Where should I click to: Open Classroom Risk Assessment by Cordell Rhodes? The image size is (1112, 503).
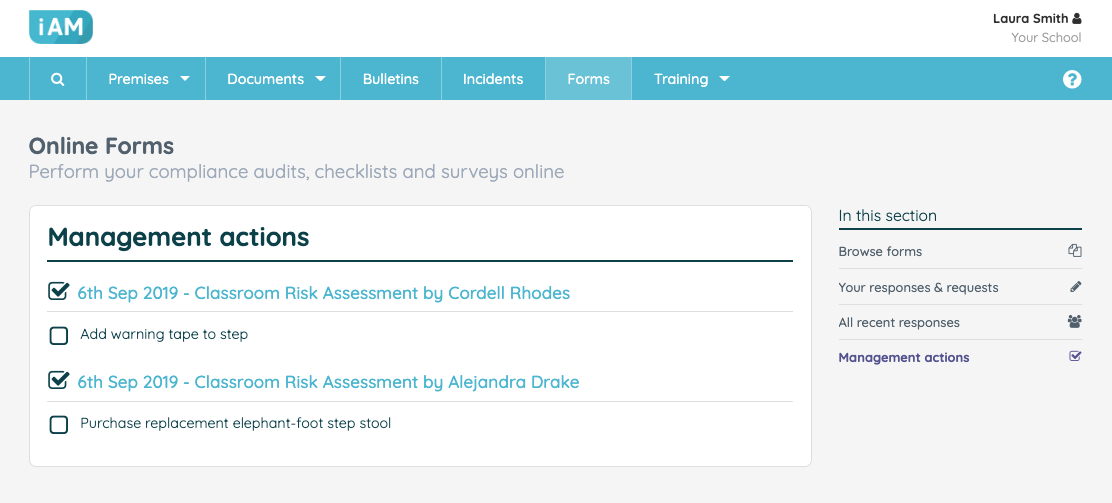pos(323,293)
